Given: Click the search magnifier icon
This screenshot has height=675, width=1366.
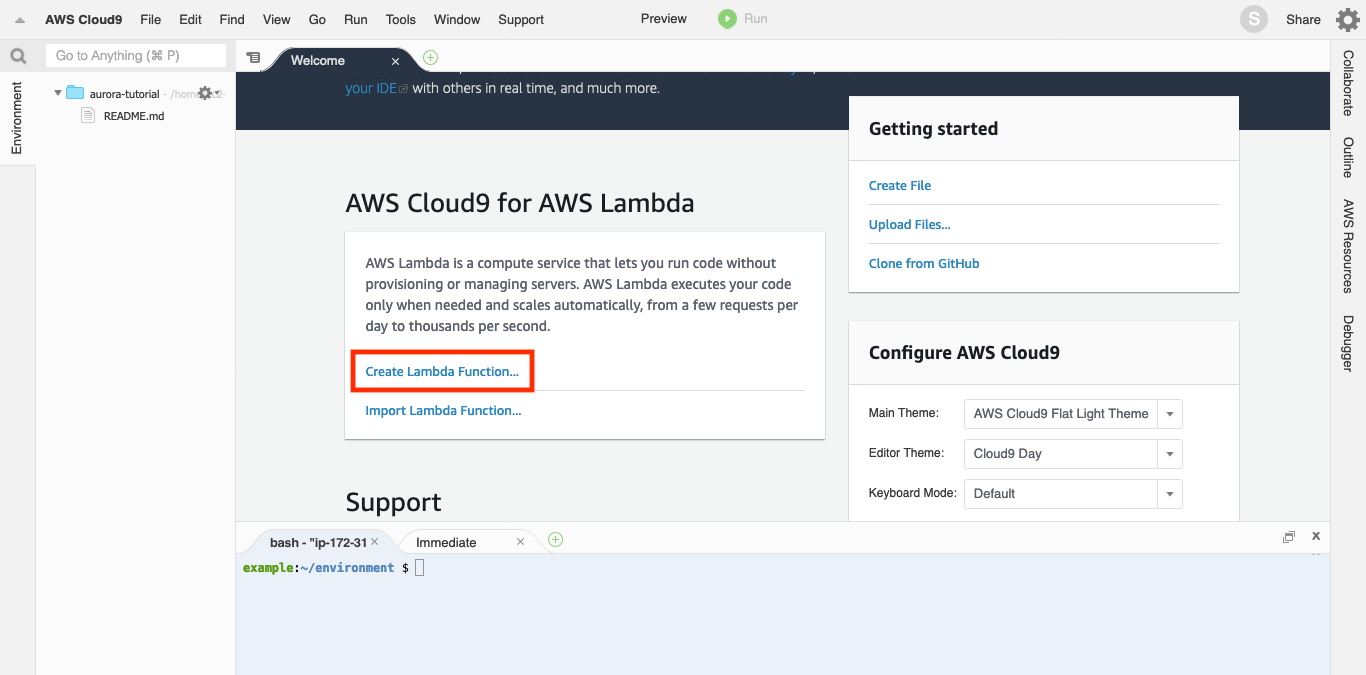Looking at the screenshot, I should [x=18, y=55].
